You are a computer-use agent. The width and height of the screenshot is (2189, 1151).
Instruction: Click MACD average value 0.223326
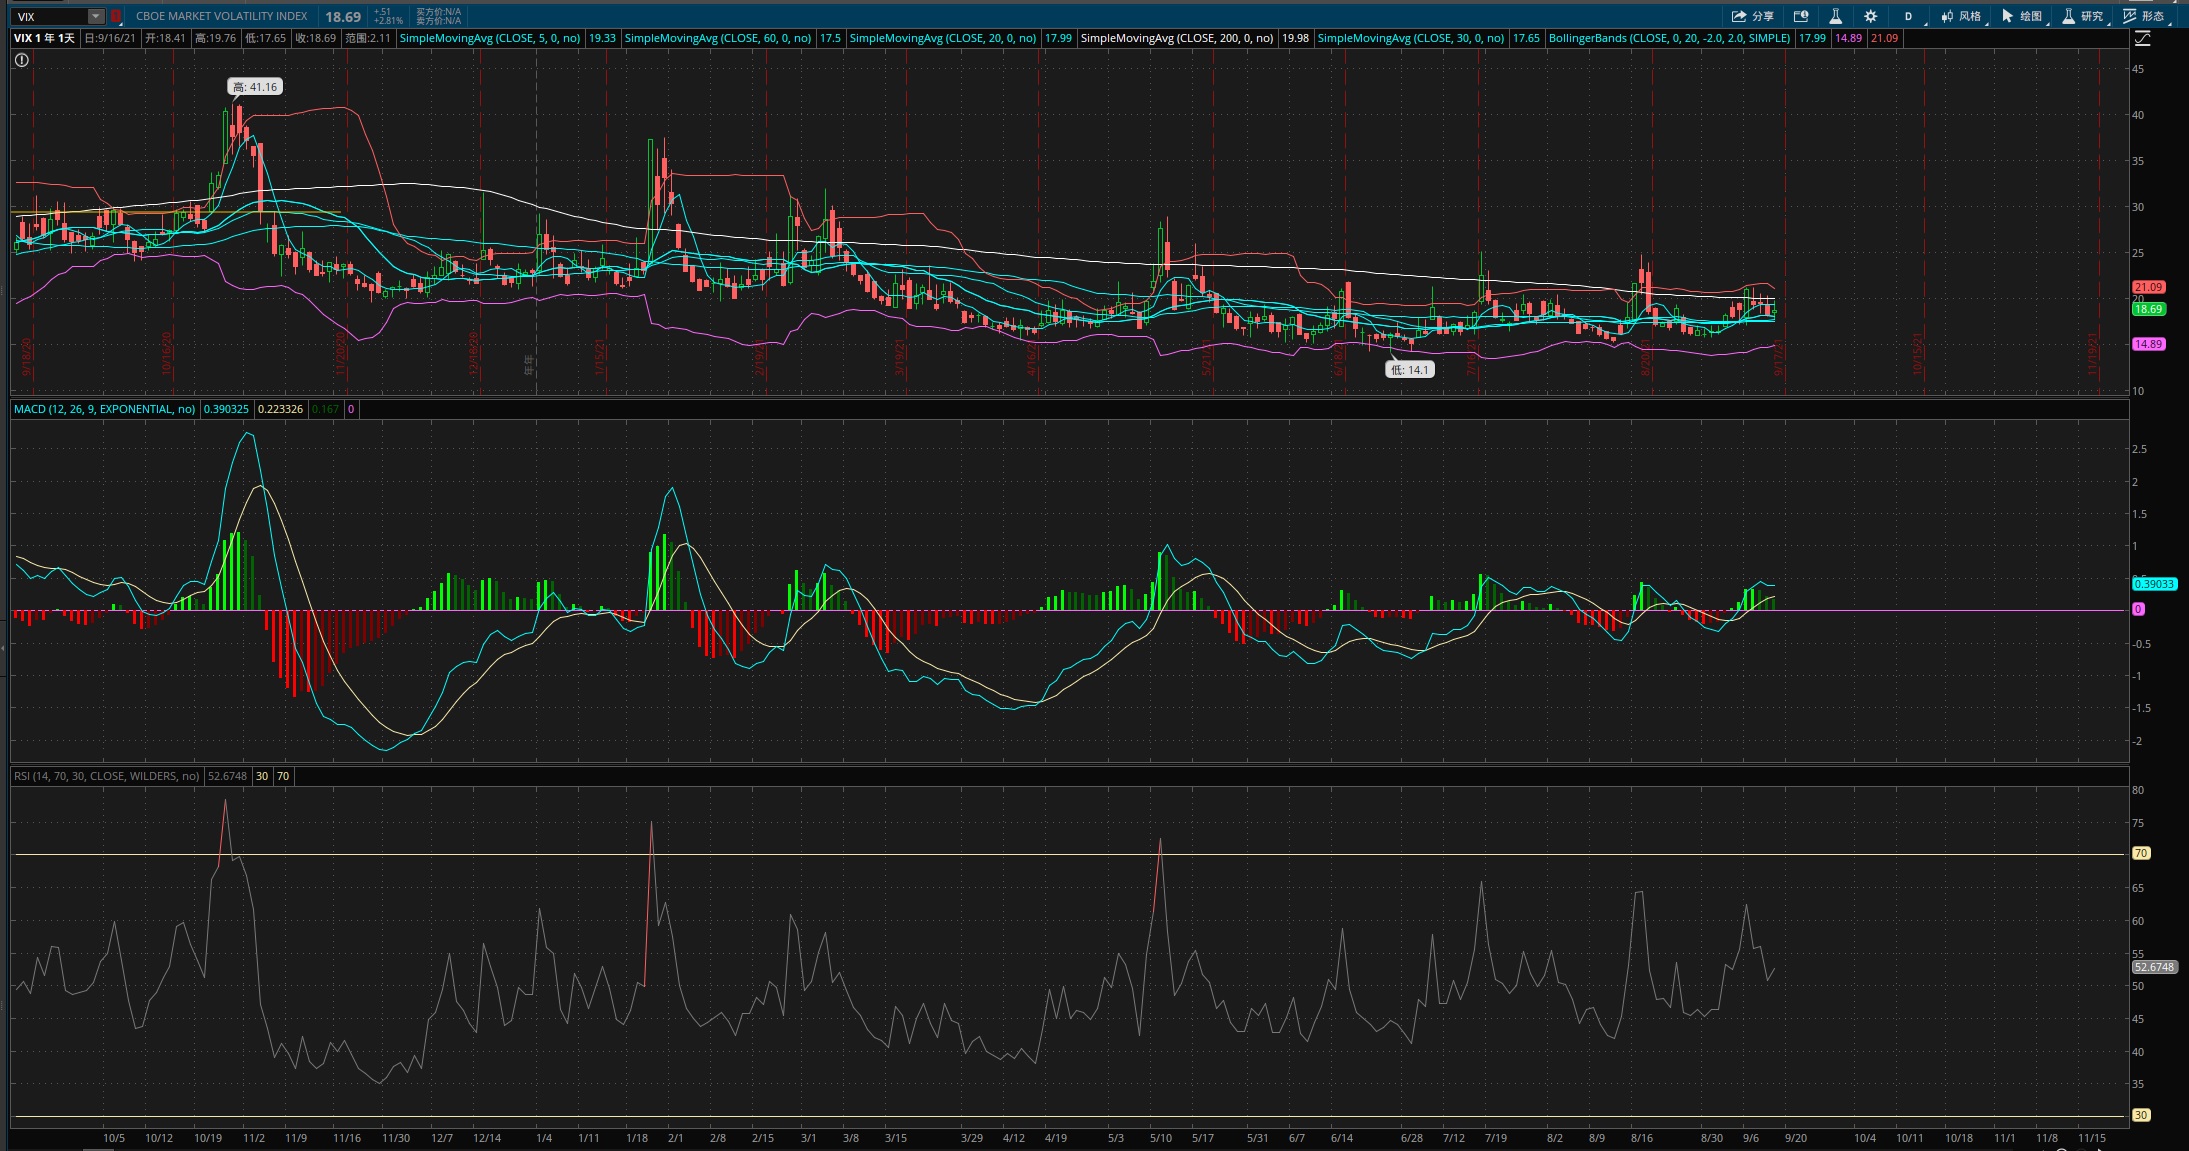pos(280,409)
